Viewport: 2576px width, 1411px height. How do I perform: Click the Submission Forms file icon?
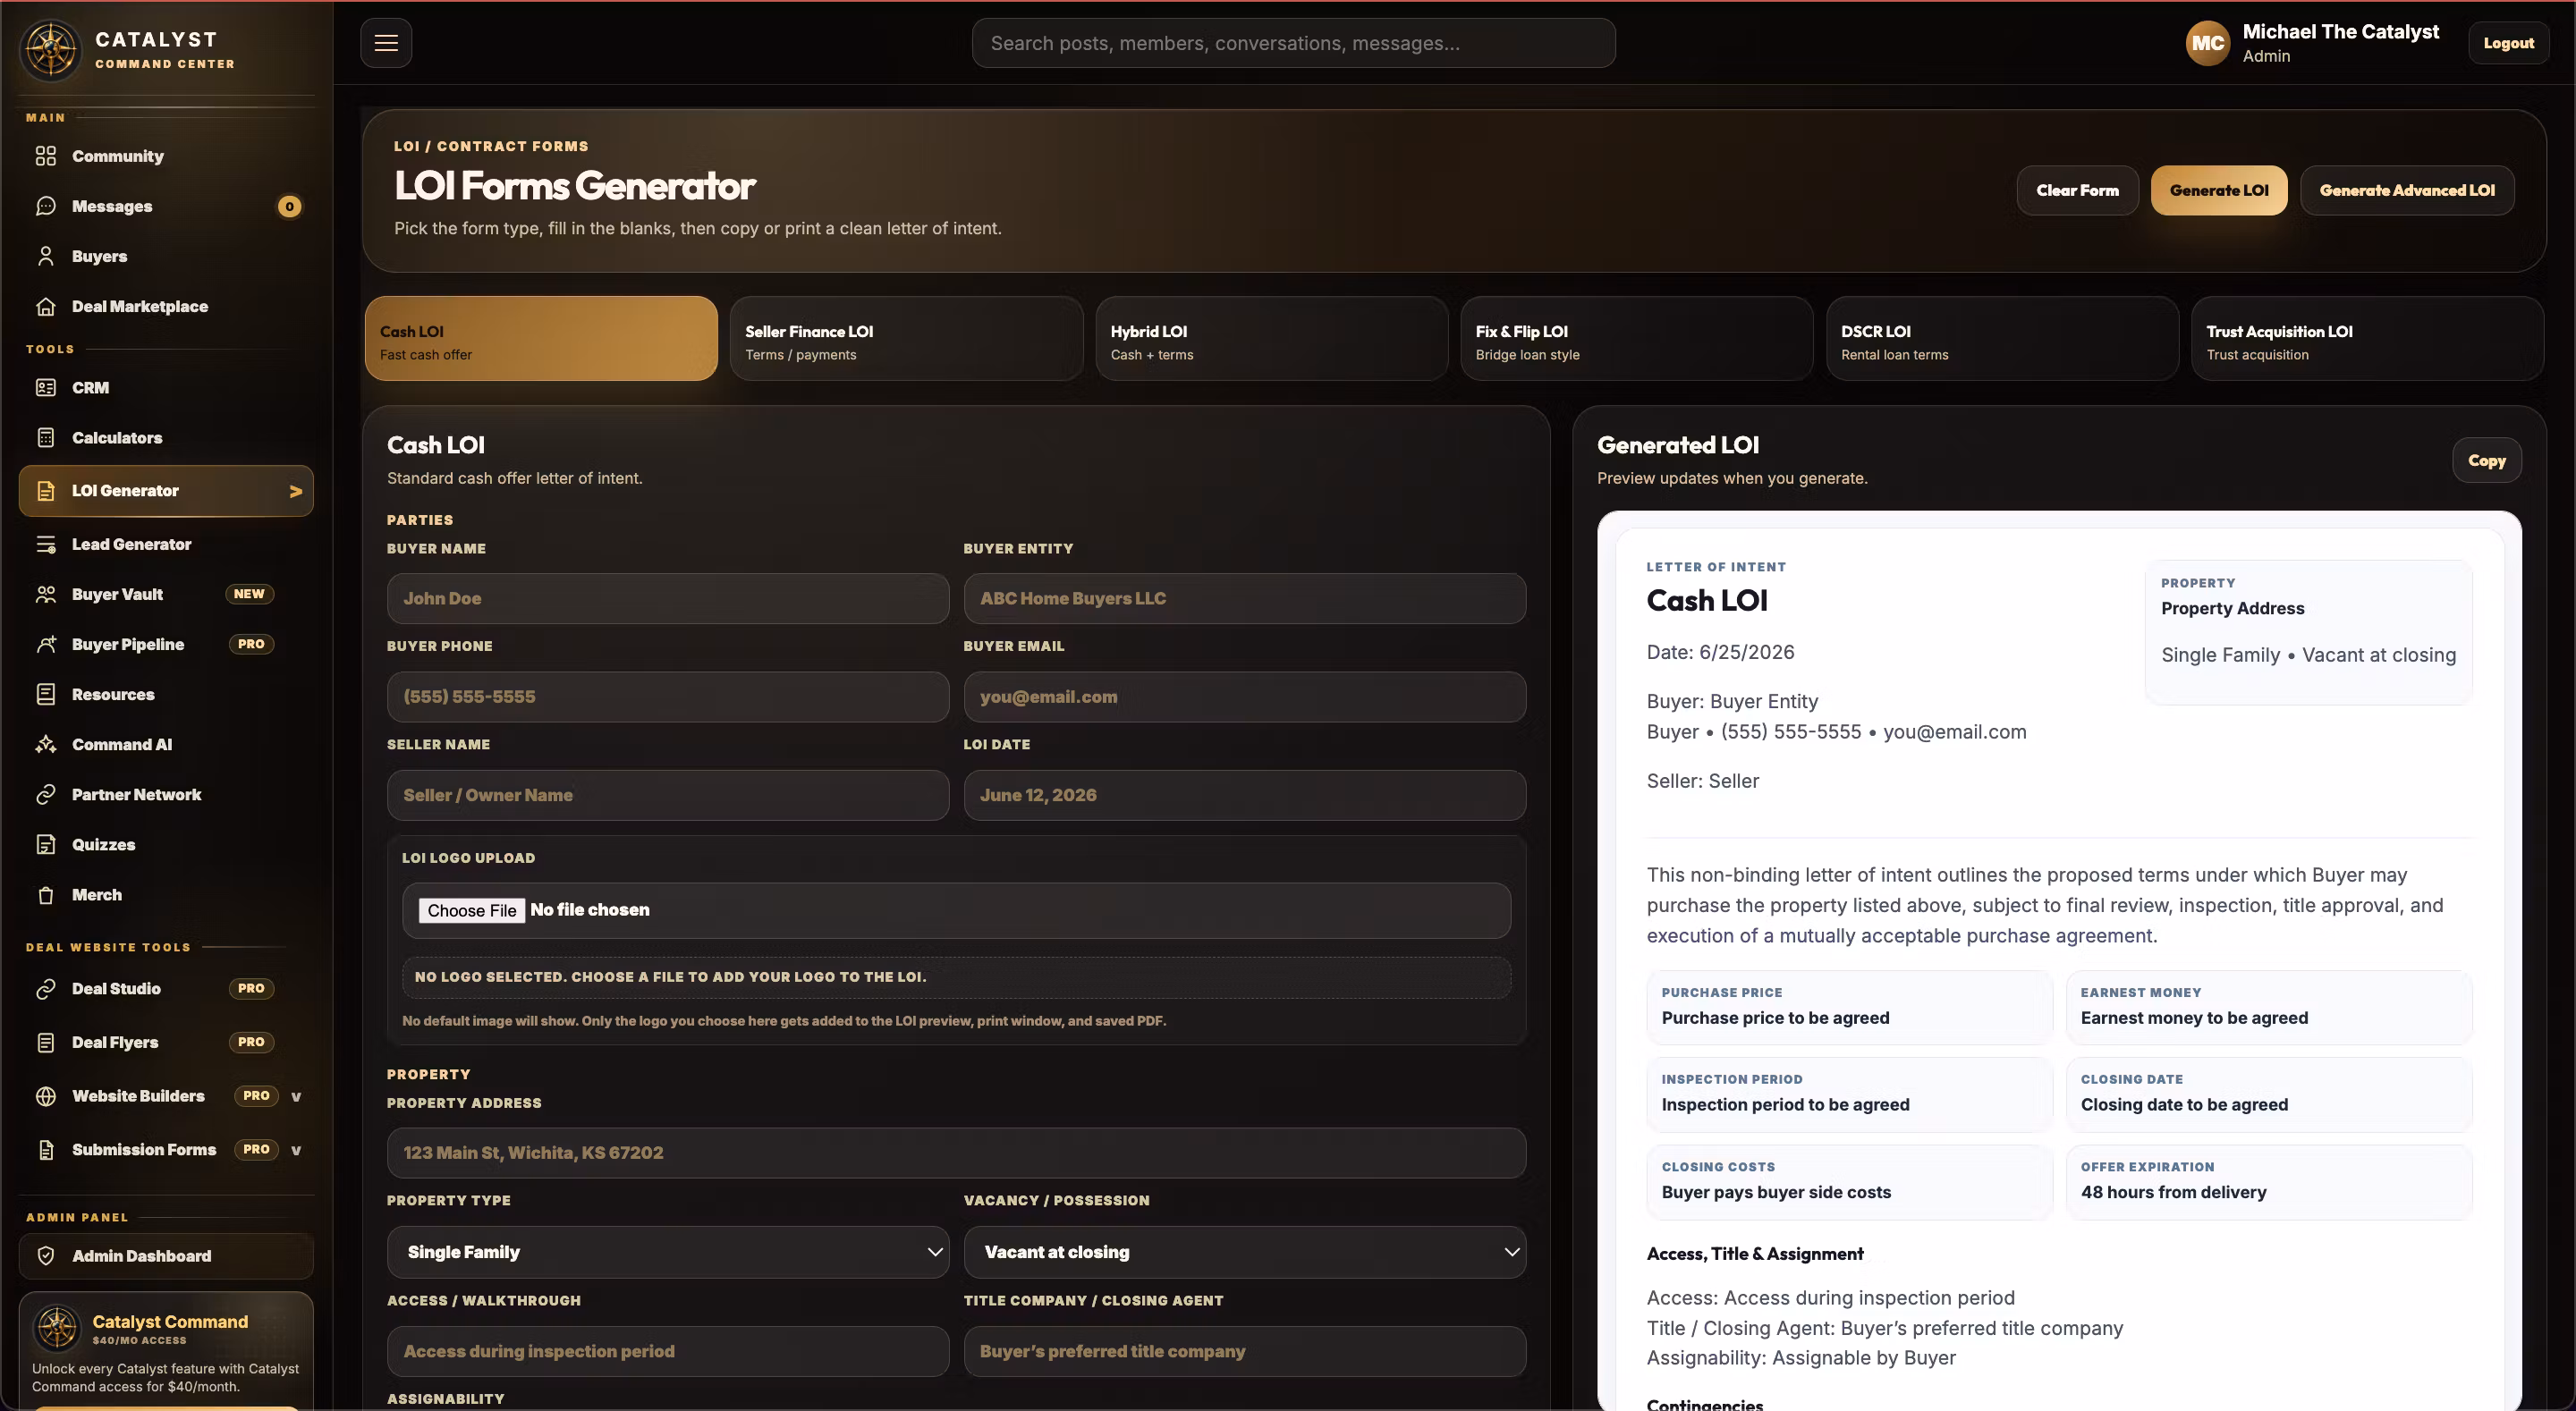point(46,1150)
